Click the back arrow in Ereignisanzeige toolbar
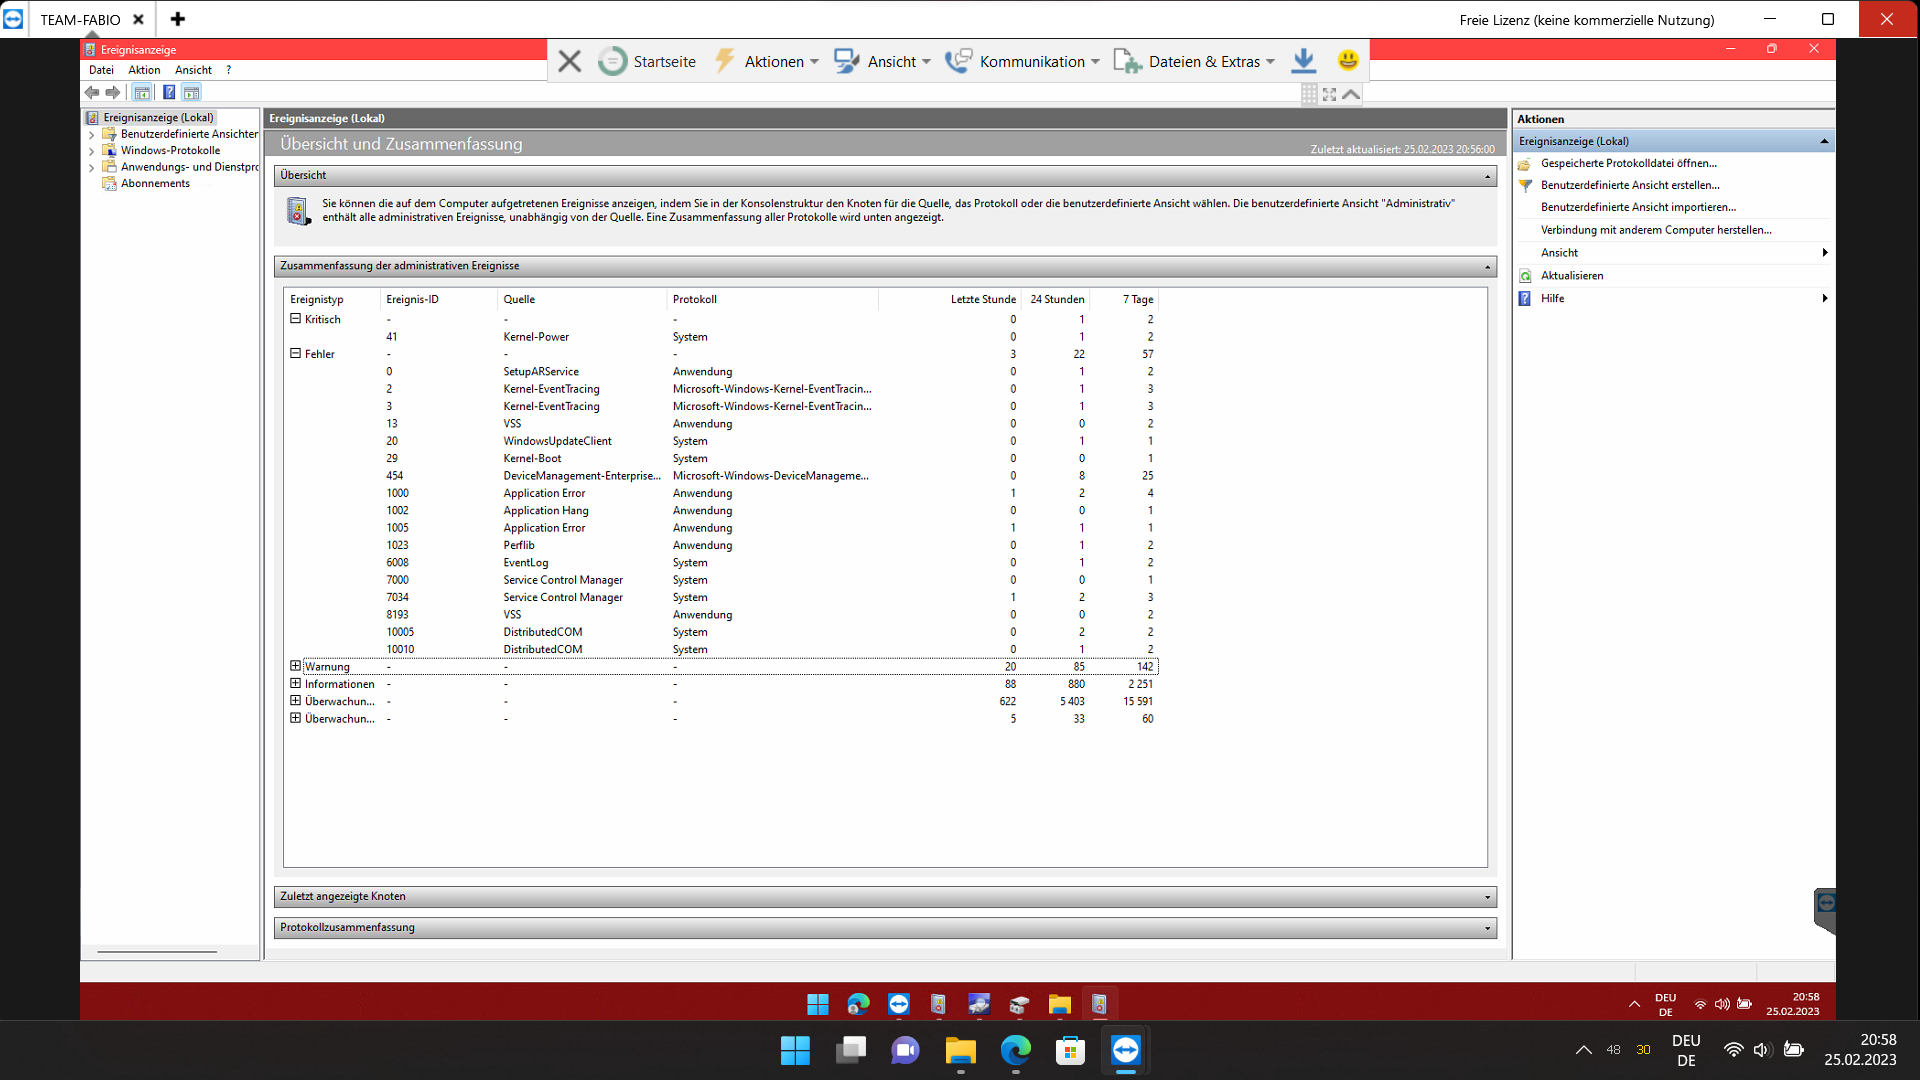Screen dimensions: 1920x1080 tap(92, 92)
